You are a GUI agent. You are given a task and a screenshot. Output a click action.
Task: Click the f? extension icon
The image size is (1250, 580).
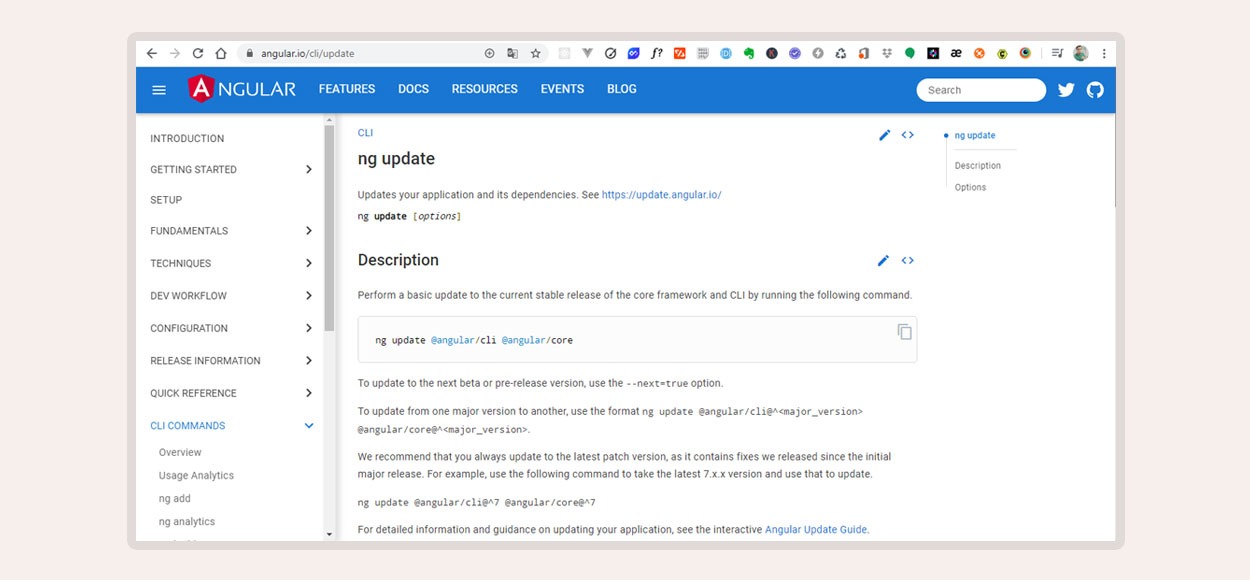point(657,53)
